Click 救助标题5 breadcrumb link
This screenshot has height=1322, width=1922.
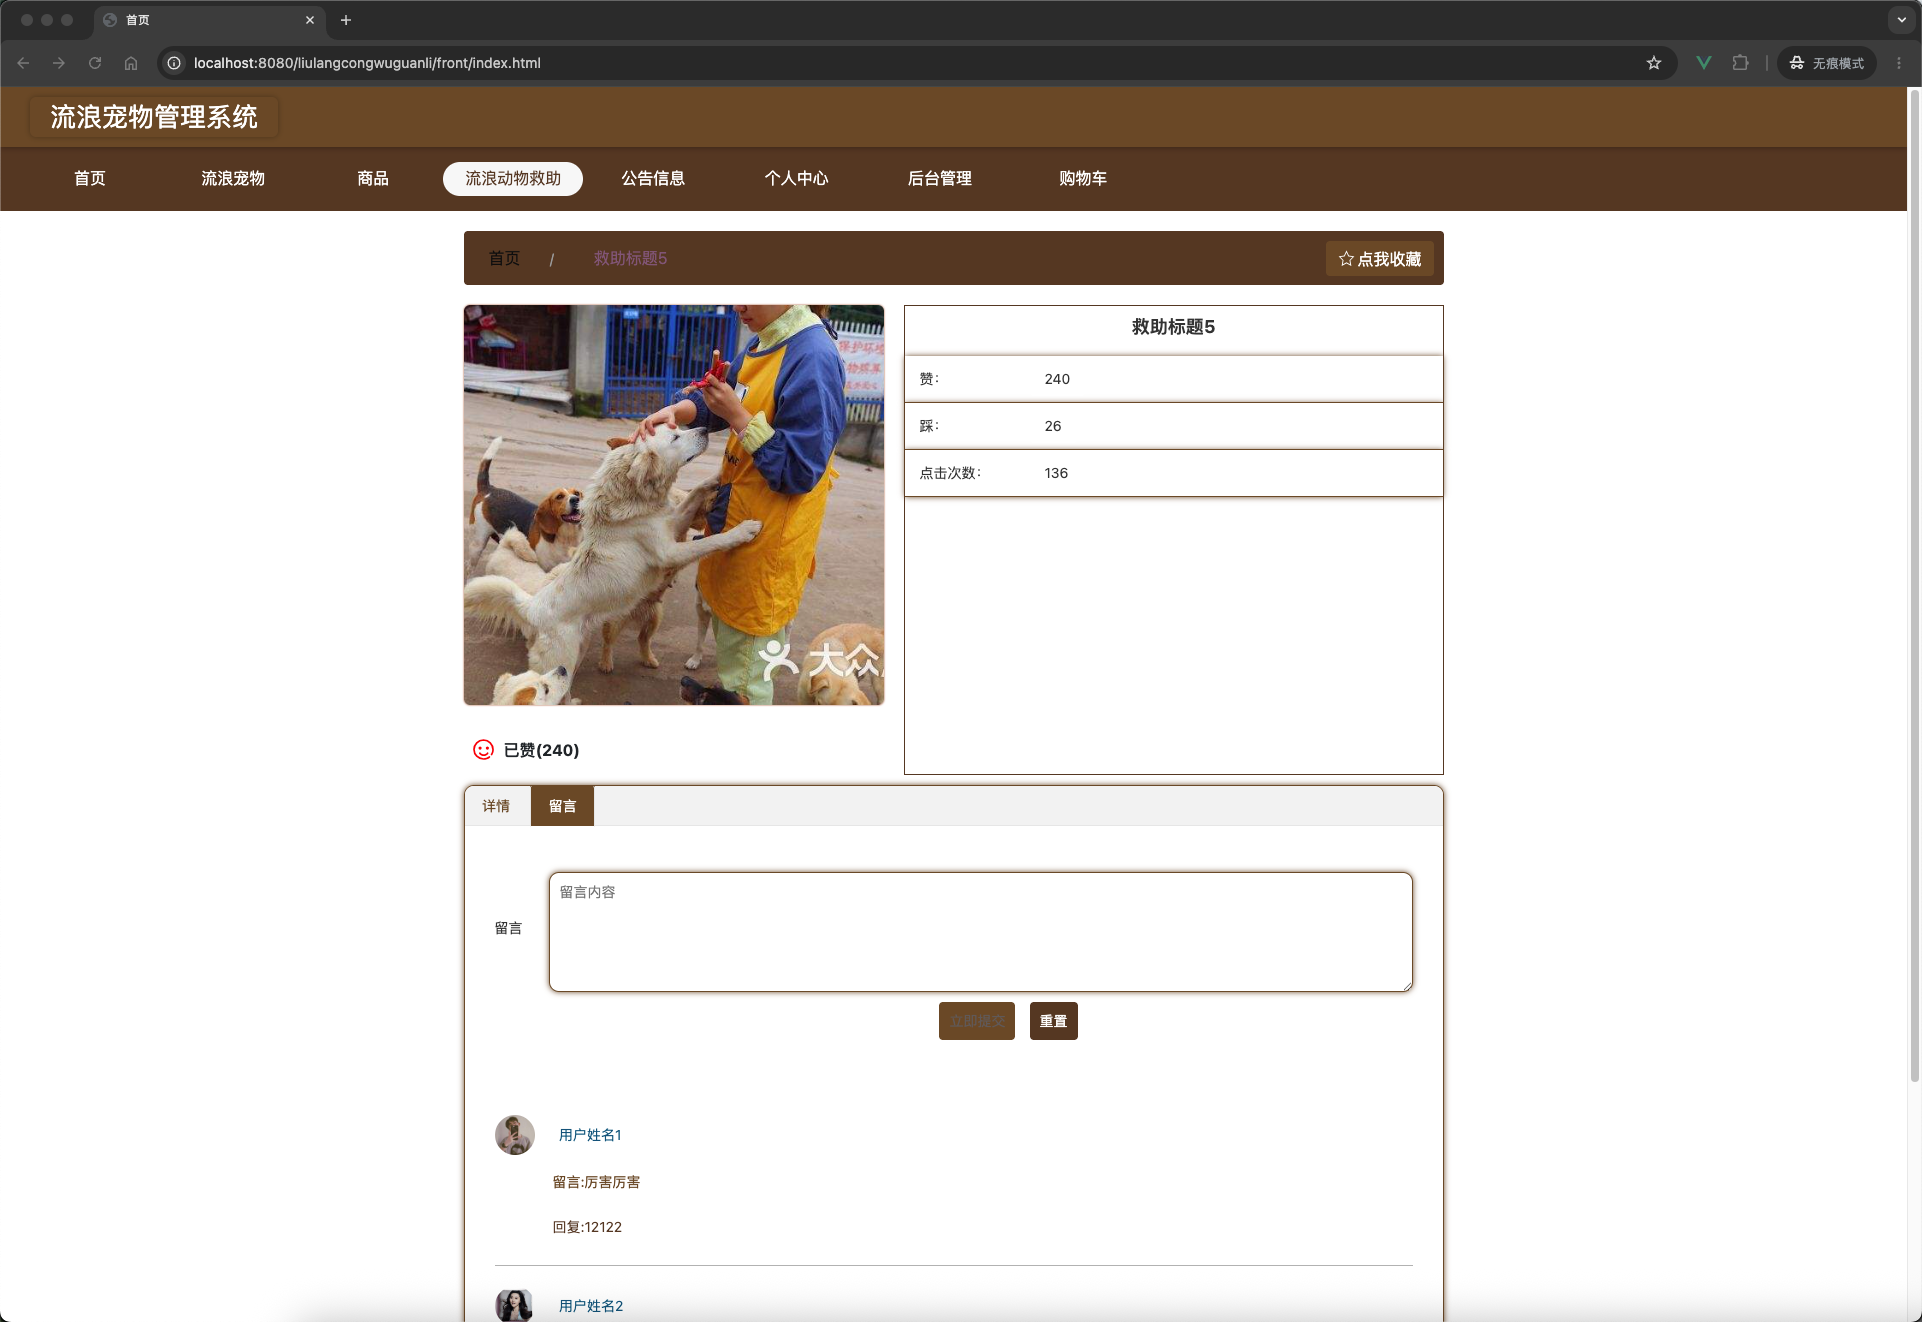[x=630, y=259]
